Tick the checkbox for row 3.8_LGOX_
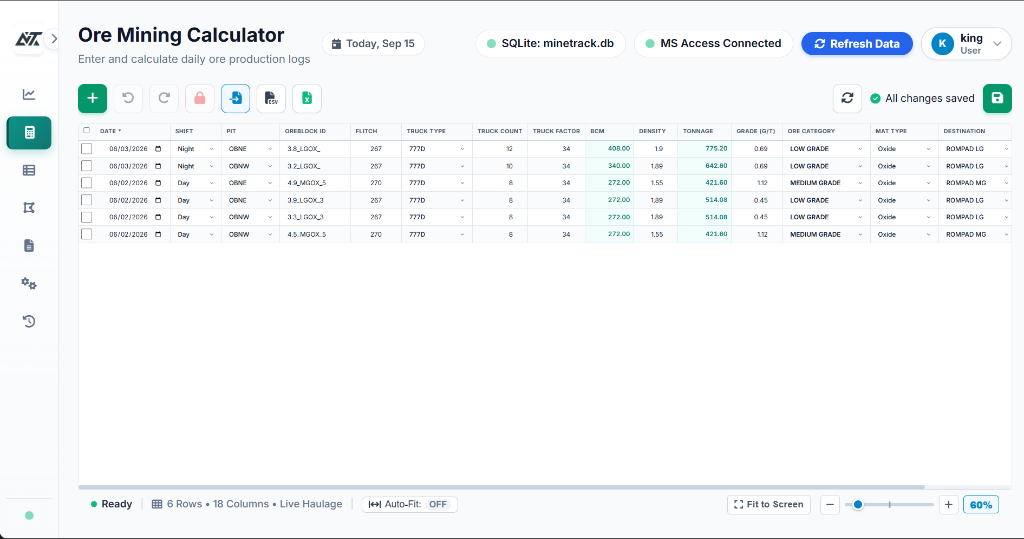Viewport: 1024px width, 539px height. [x=86, y=149]
